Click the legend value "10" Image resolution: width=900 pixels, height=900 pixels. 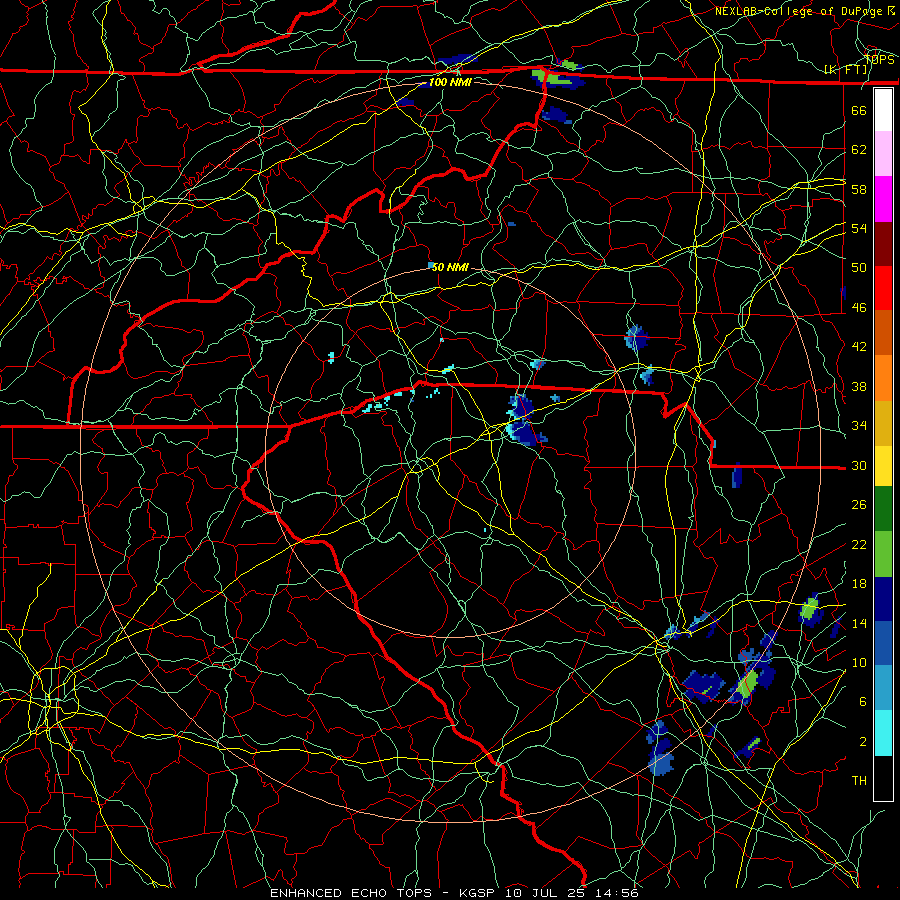[x=859, y=663]
